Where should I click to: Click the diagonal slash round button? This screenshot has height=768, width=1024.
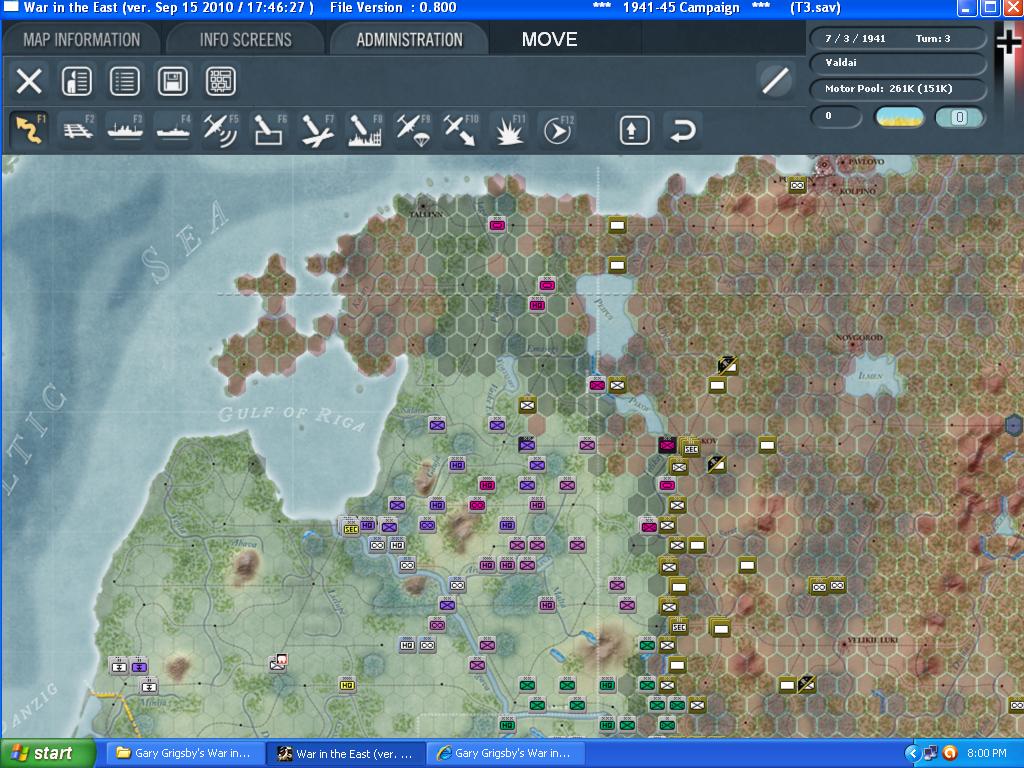point(776,82)
